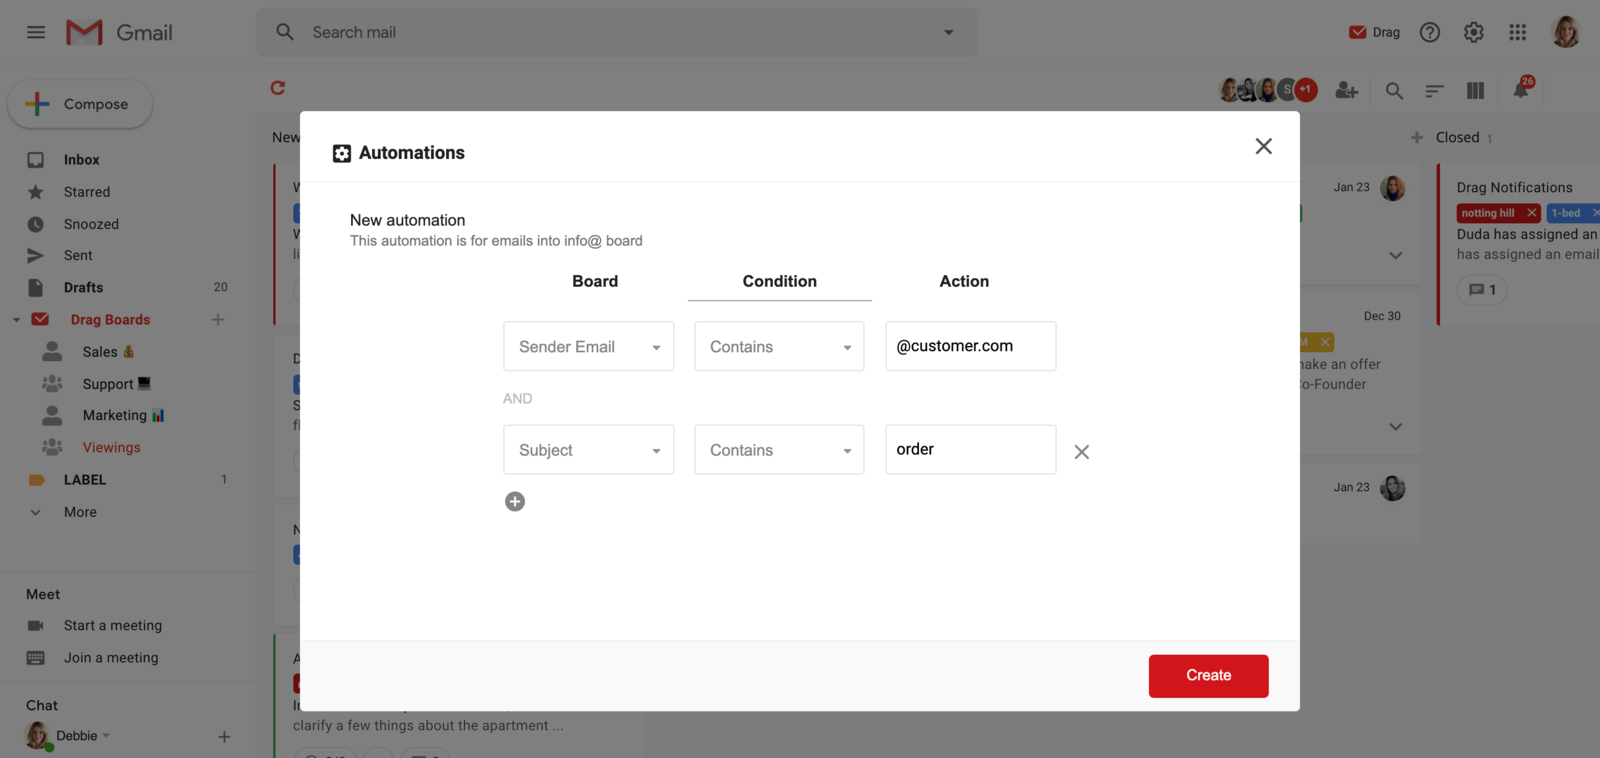This screenshot has height=758, width=1600.
Task: Remove the Subject condition row
Action: click(x=1082, y=452)
